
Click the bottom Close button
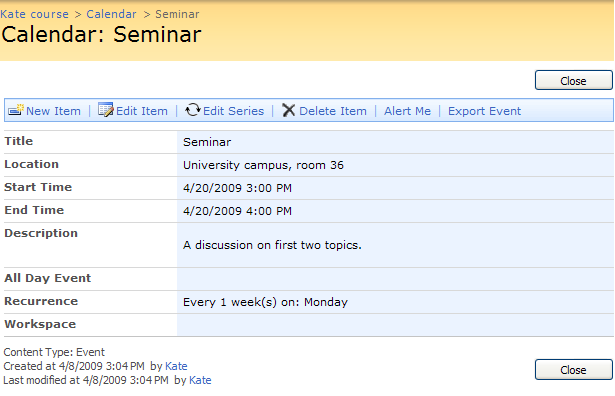(573, 369)
